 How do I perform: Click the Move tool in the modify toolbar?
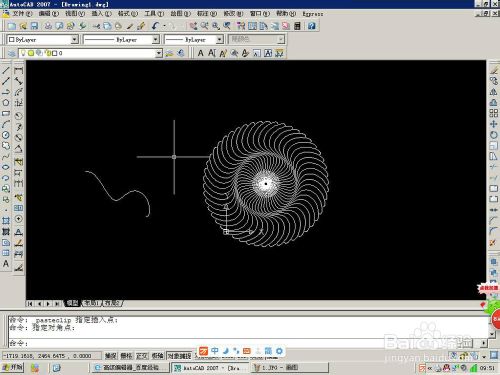click(x=494, y=124)
